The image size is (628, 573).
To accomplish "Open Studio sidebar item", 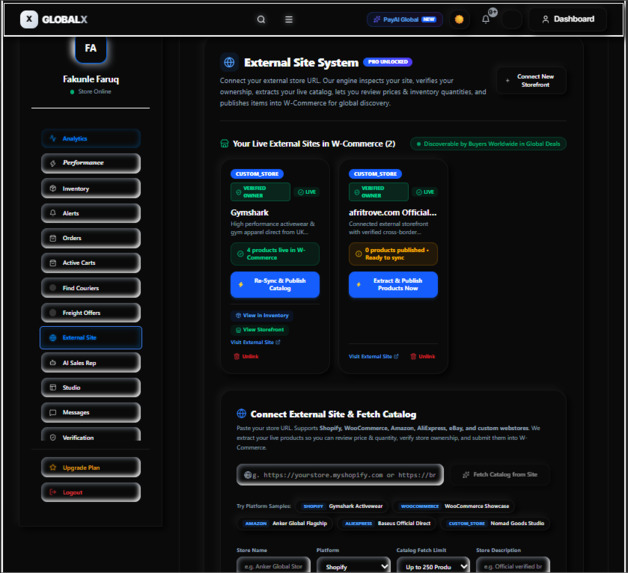I will [x=91, y=388].
